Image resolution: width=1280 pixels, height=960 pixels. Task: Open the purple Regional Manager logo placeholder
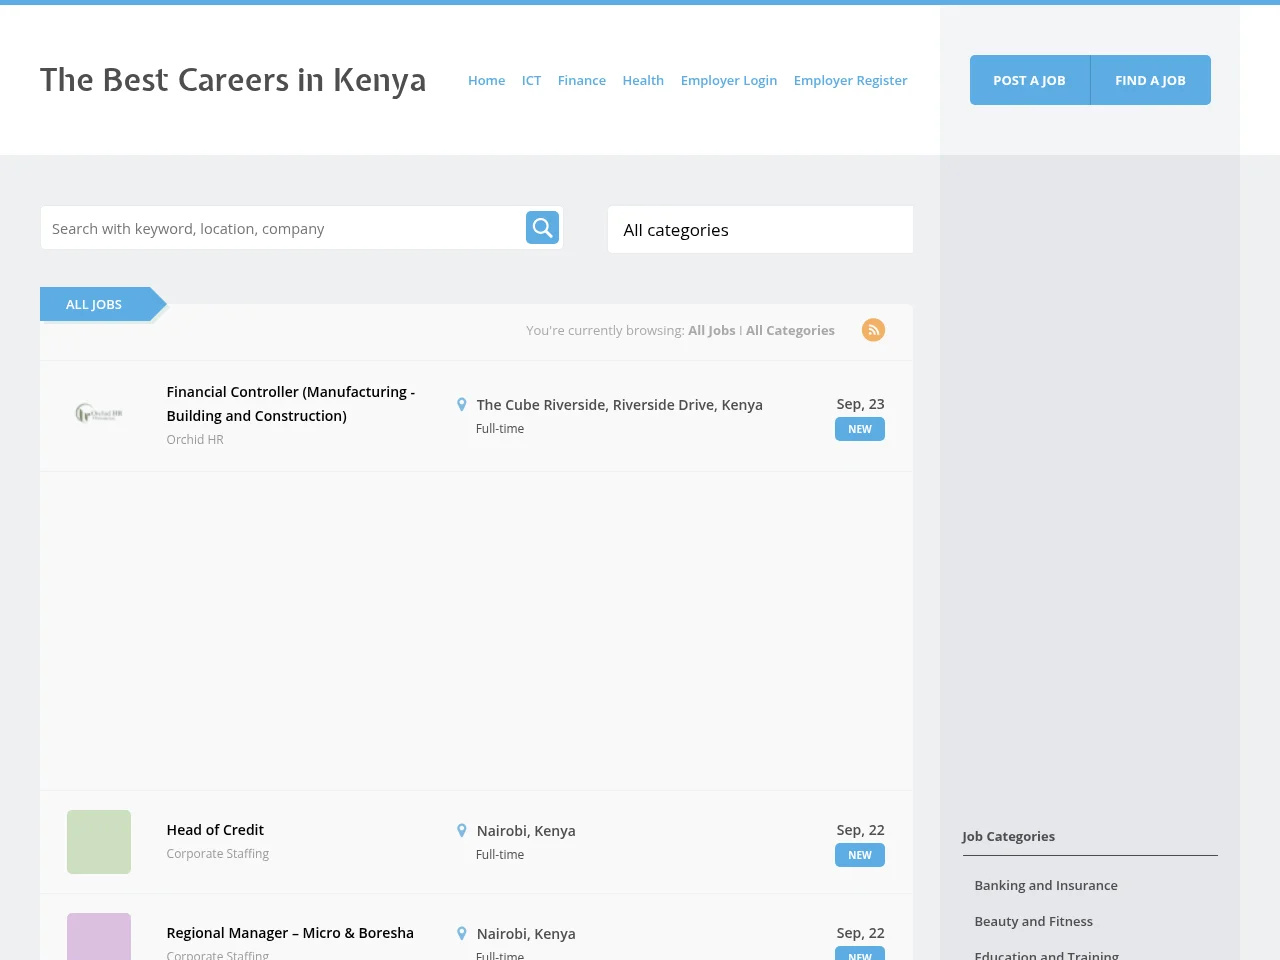click(99, 937)
